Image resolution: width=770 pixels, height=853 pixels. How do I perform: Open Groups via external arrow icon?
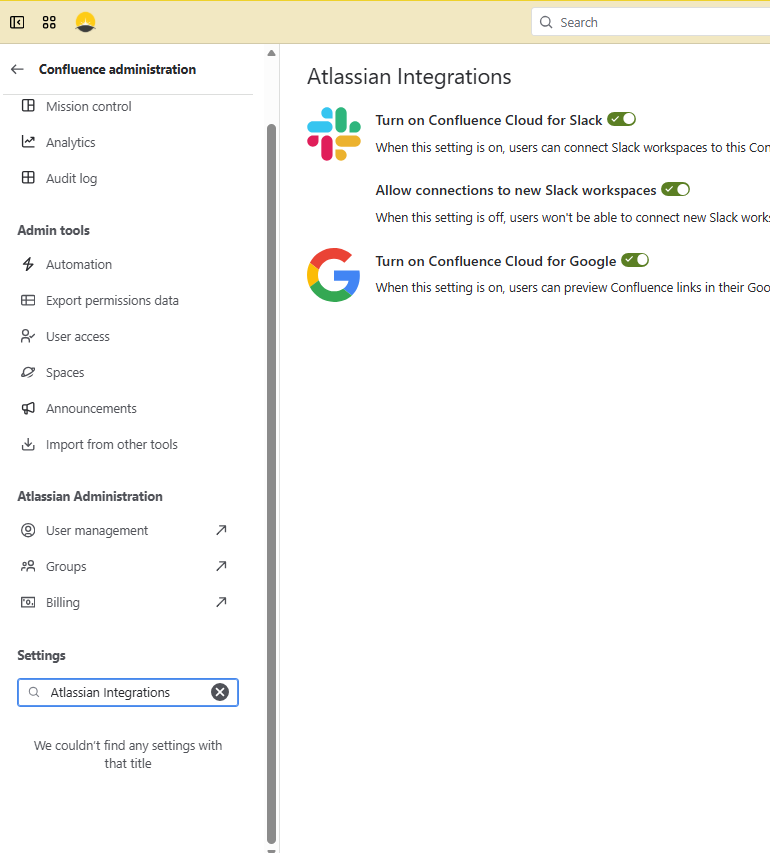pos(221,566)
